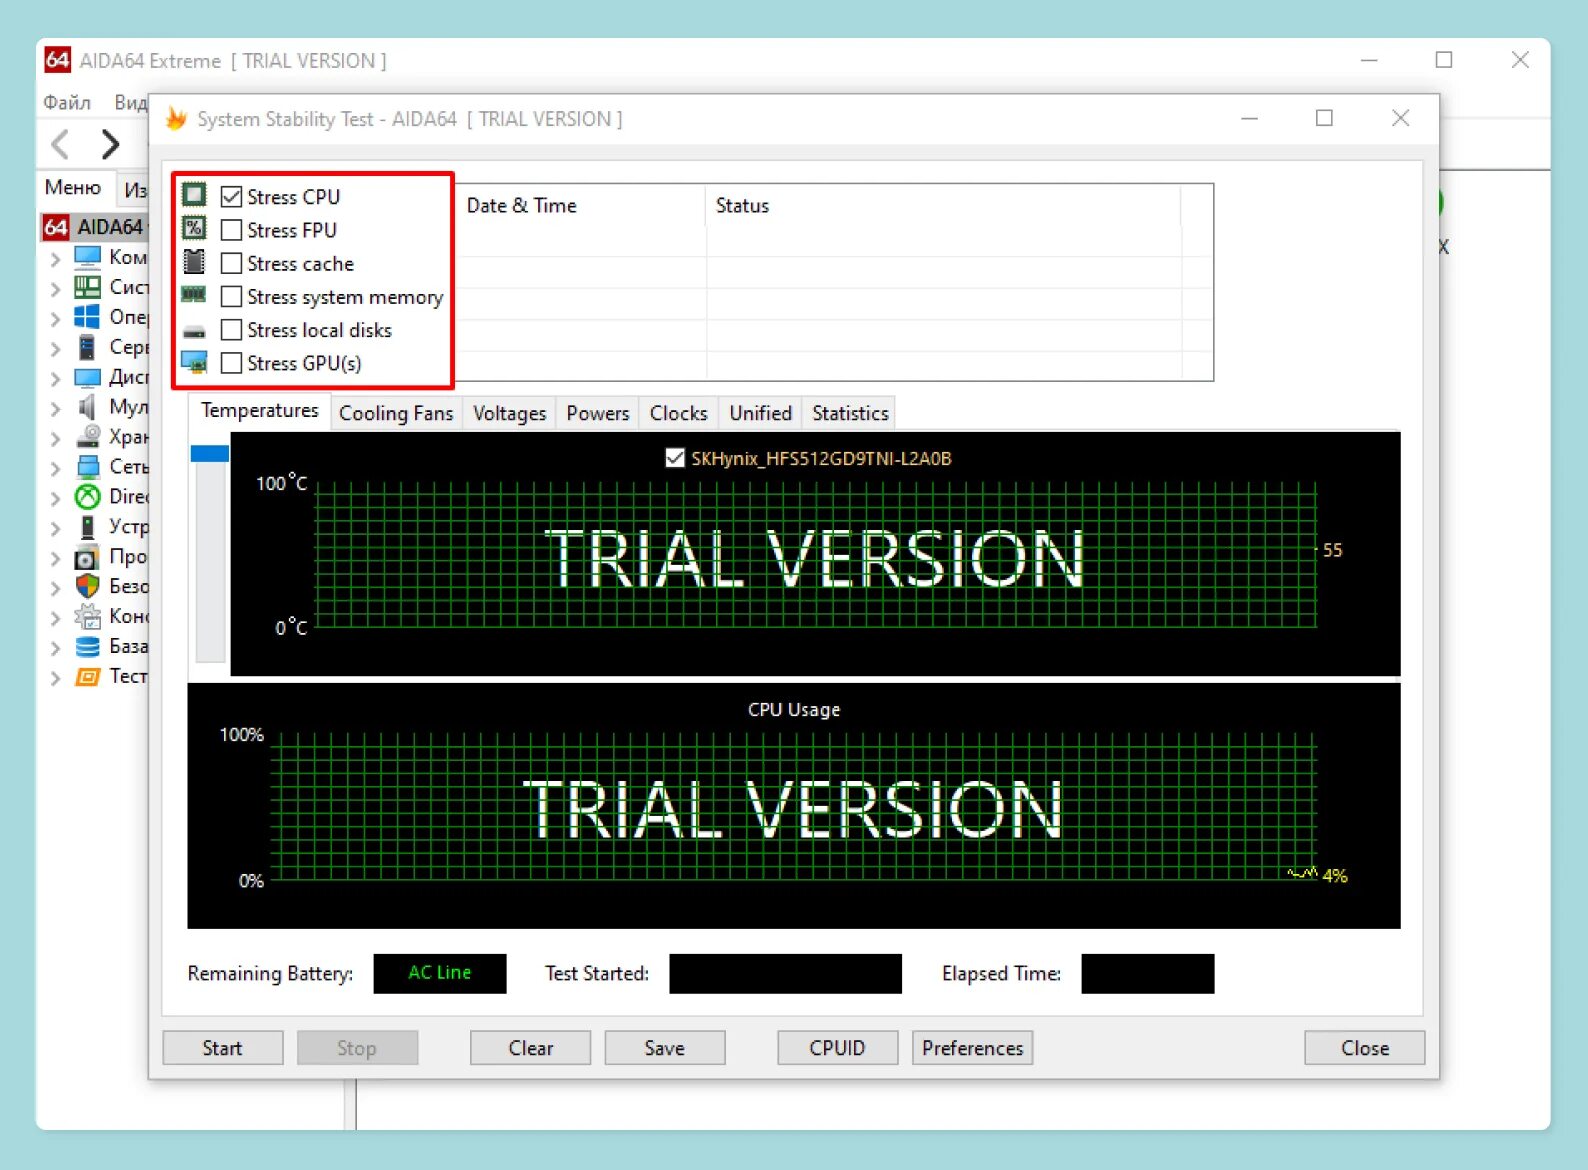Click the flame icon in System Stability Test title
1588x1170 pixels.
coord(176,119)
